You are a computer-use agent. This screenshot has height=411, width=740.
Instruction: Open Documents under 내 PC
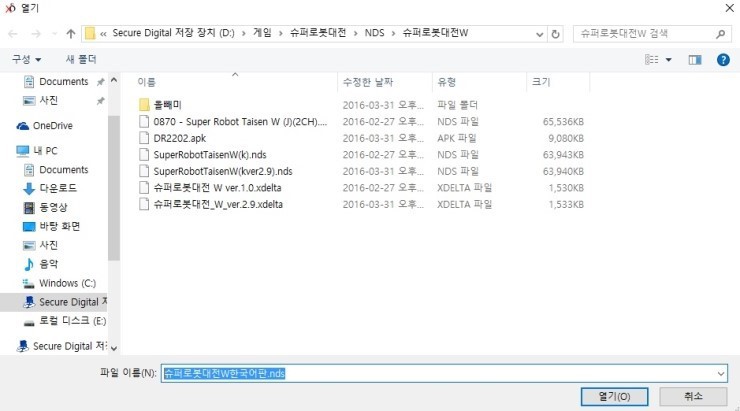56,170
